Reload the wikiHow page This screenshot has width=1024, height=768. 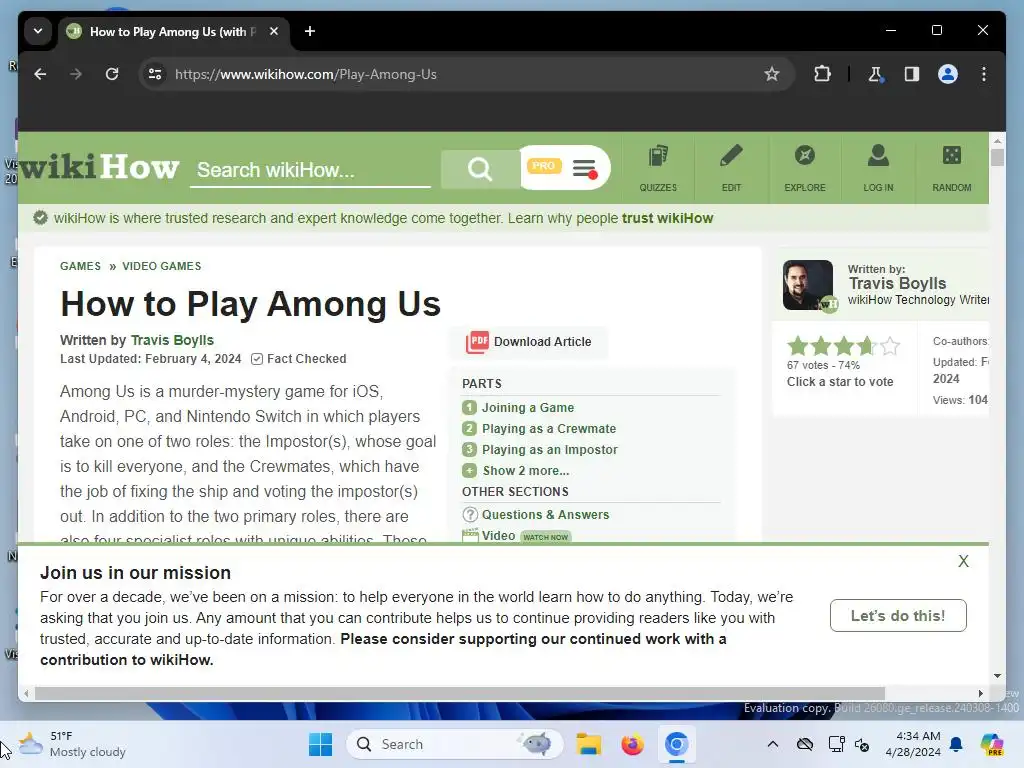pos(112,74)
